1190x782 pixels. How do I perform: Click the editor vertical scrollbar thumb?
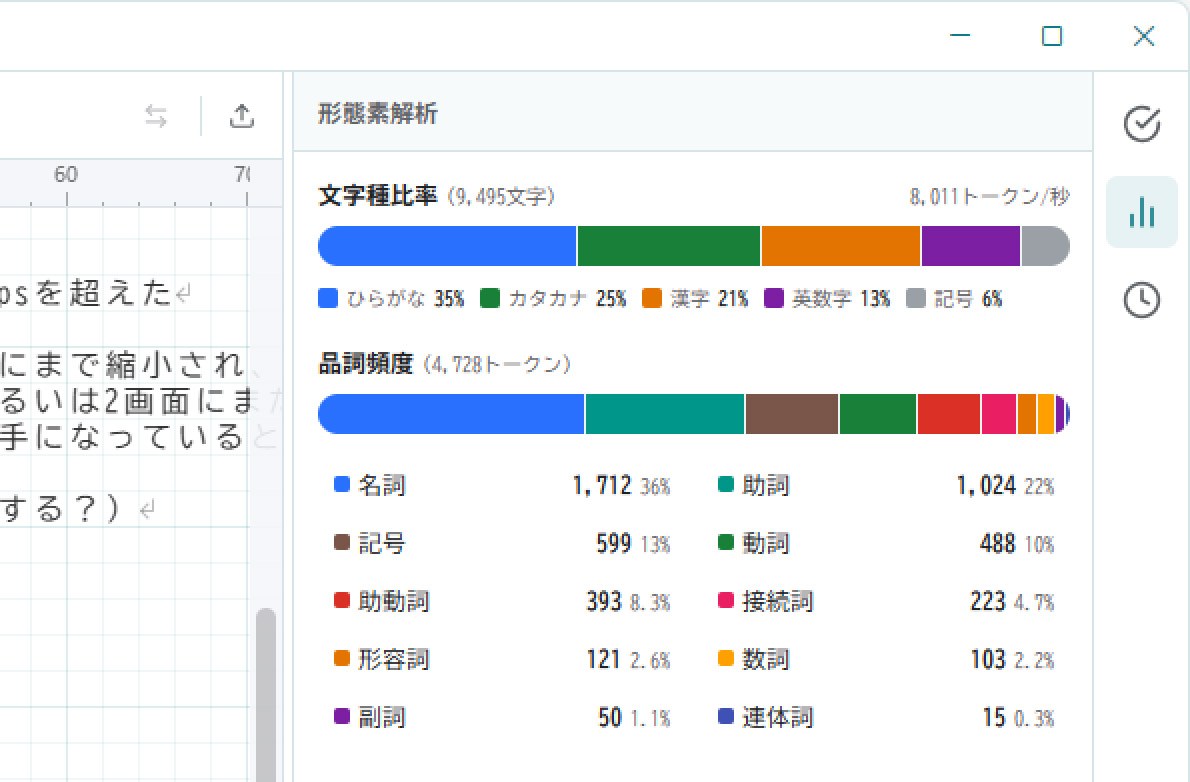[266, 695]
